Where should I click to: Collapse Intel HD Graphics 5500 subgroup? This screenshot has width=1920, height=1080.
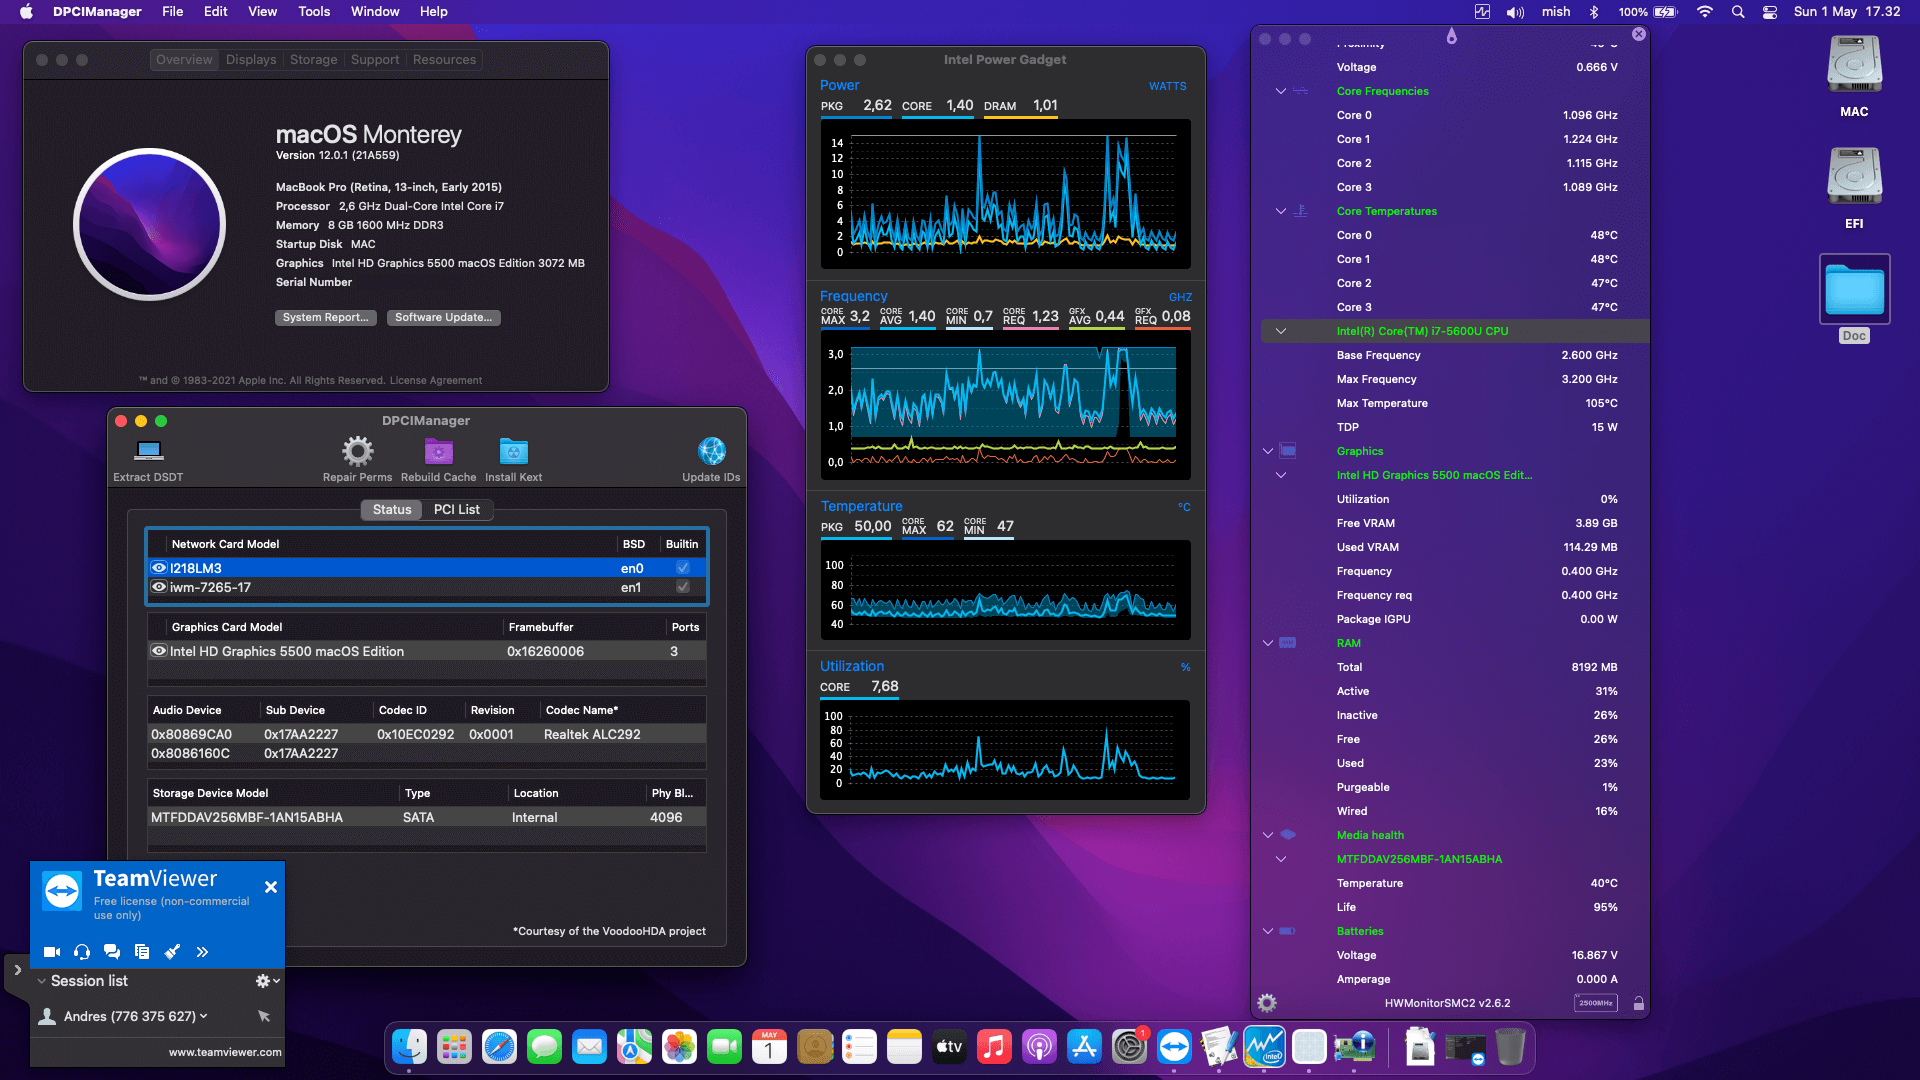[1281, 475]
